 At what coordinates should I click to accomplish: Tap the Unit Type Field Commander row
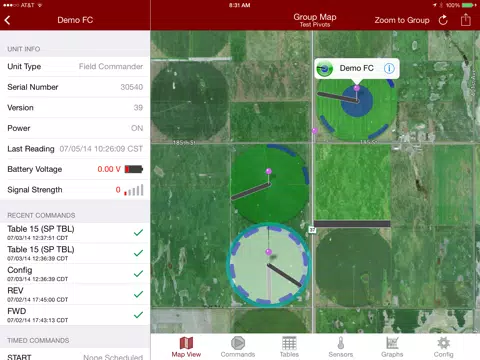point(75,67)
